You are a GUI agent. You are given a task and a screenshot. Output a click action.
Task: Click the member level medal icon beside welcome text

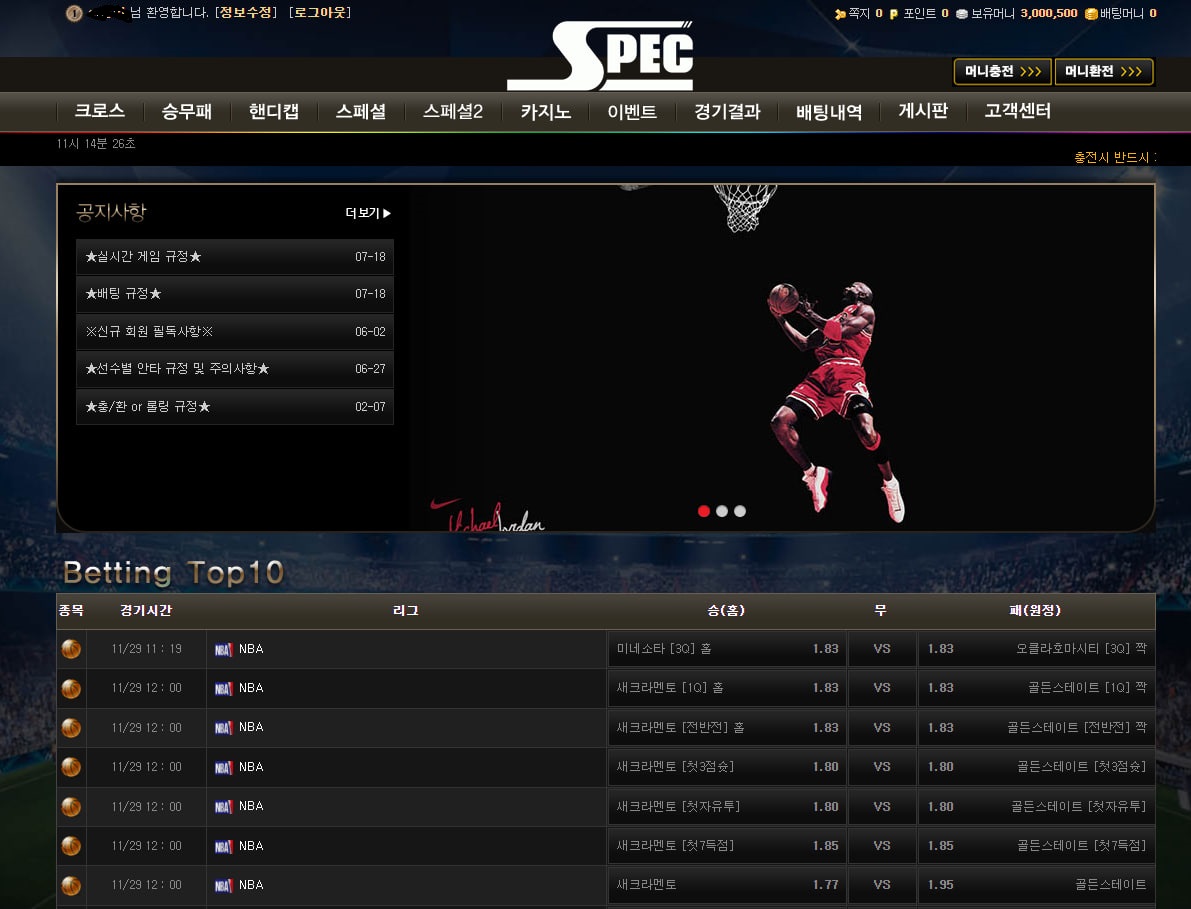tap(73, 13)
